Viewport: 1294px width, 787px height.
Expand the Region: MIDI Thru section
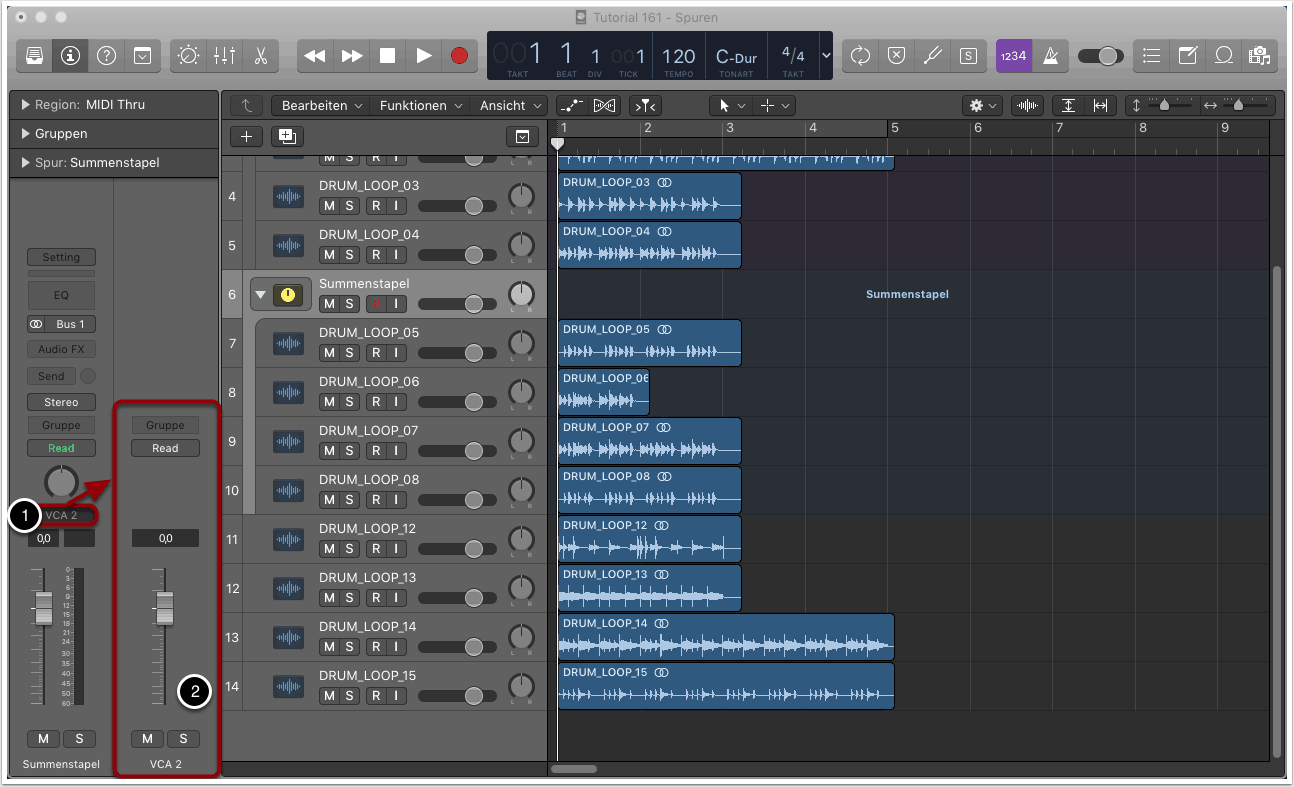point(25,105)
